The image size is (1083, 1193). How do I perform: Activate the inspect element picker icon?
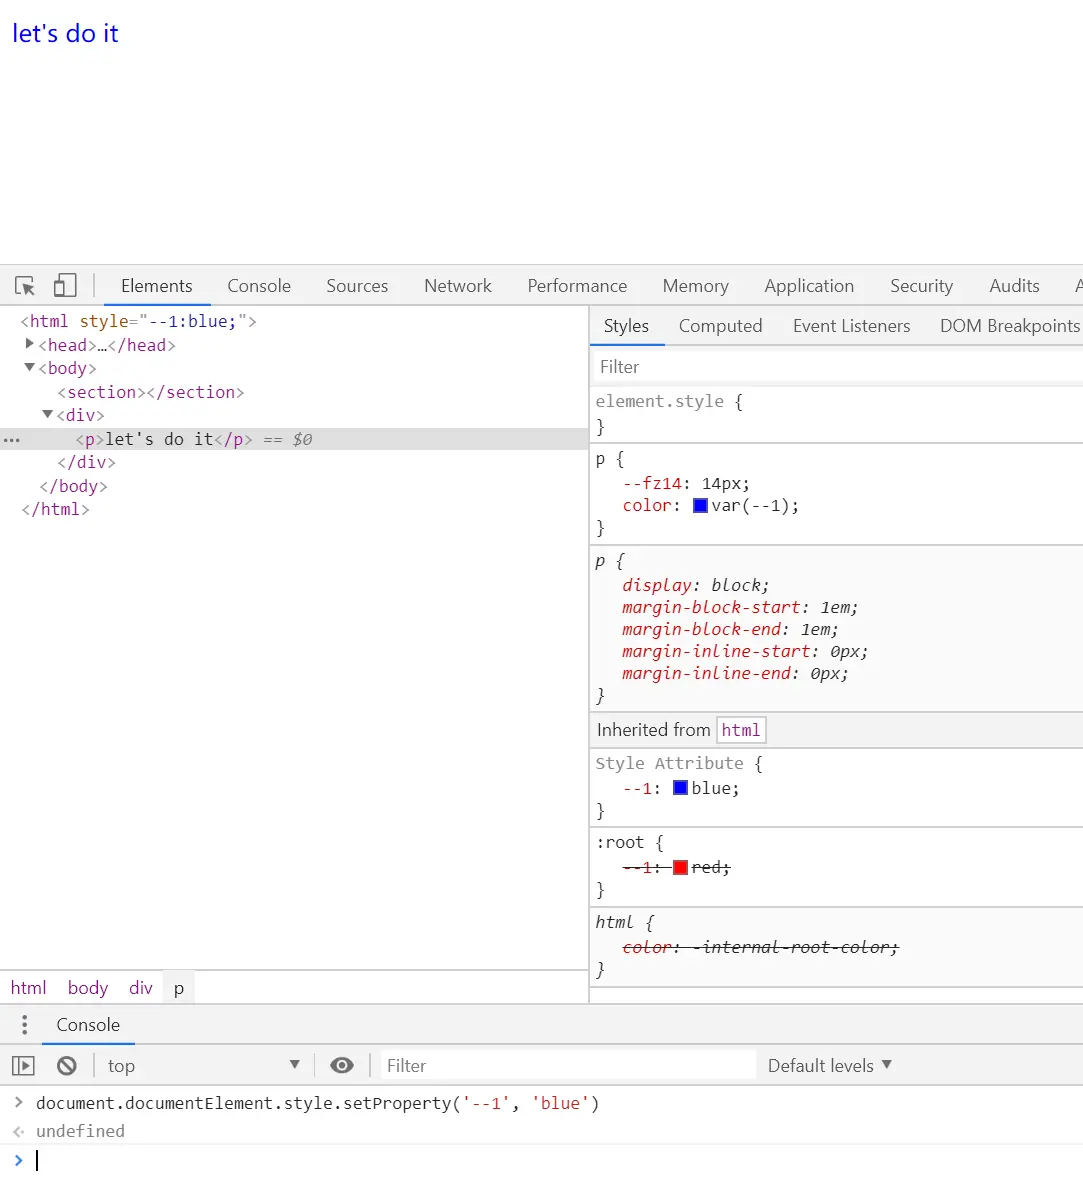point(24,286)
